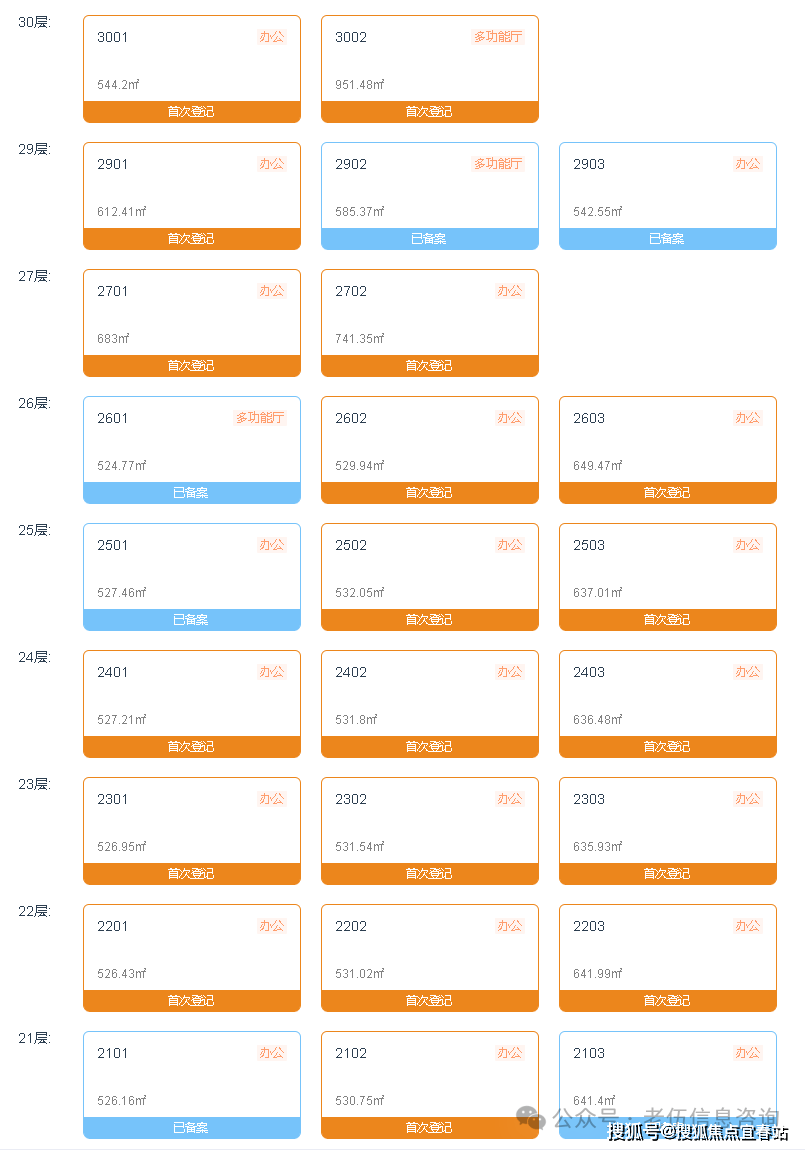The height and width of the screenshot is (1150, 805).
Task: Select unit 2501 number label
Action: (x=113, y=545)
